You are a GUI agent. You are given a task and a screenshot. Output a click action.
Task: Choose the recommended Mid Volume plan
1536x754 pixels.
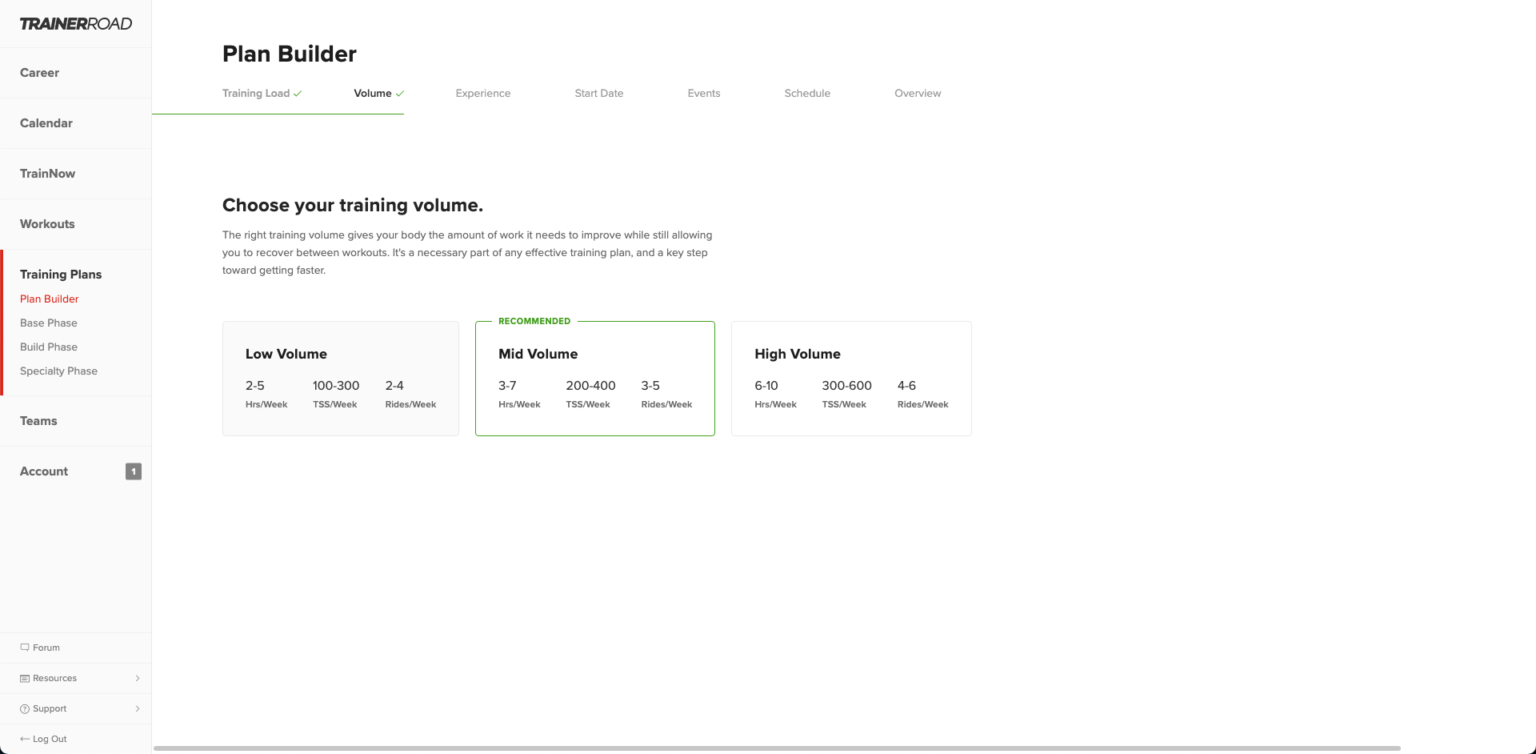coord(595,378)
